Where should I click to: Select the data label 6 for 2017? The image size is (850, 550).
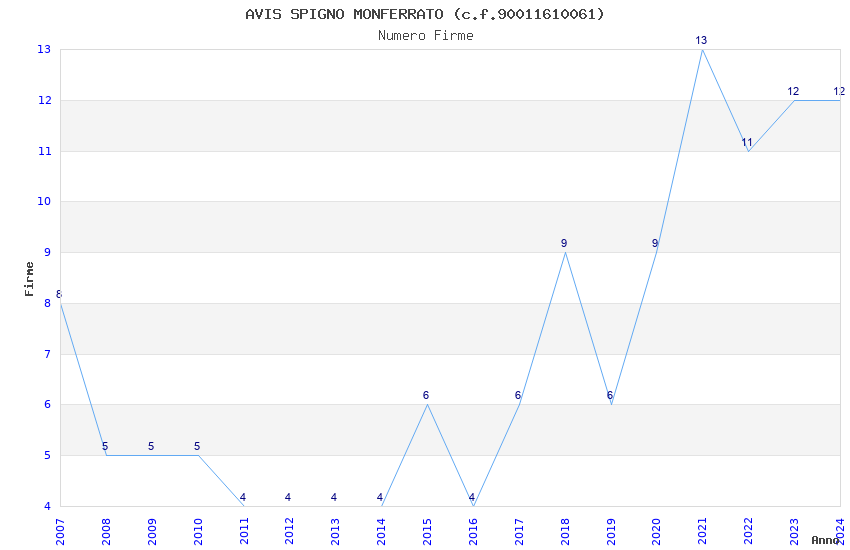click(x=518, y=396)
